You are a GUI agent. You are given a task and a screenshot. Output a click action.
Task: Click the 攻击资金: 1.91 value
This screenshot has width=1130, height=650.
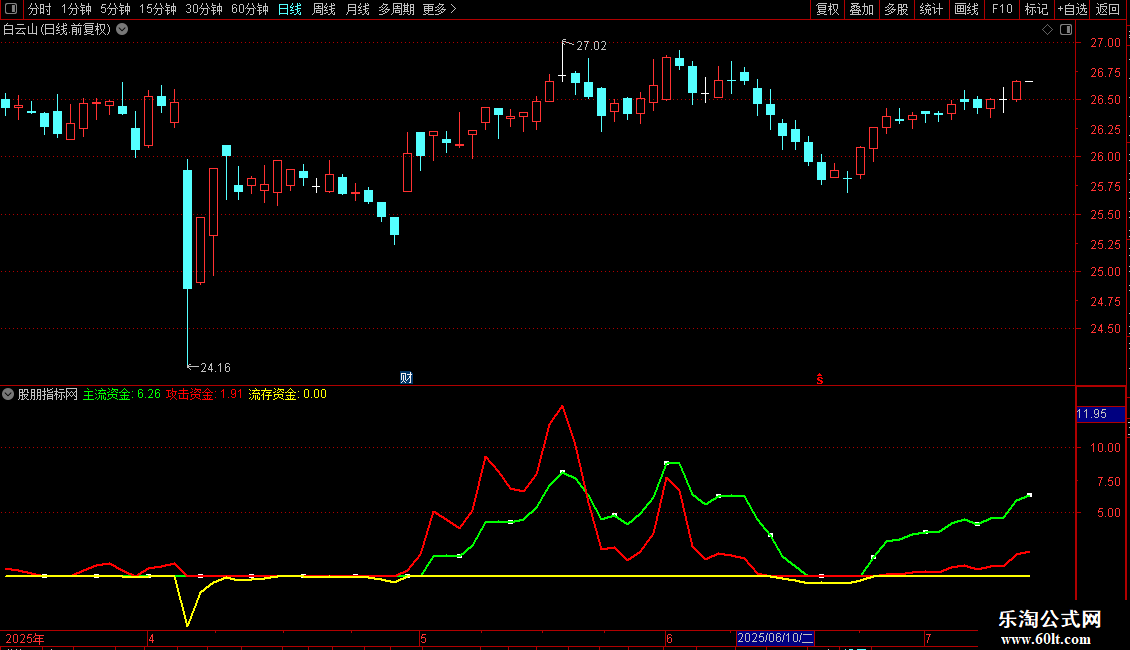205,394
